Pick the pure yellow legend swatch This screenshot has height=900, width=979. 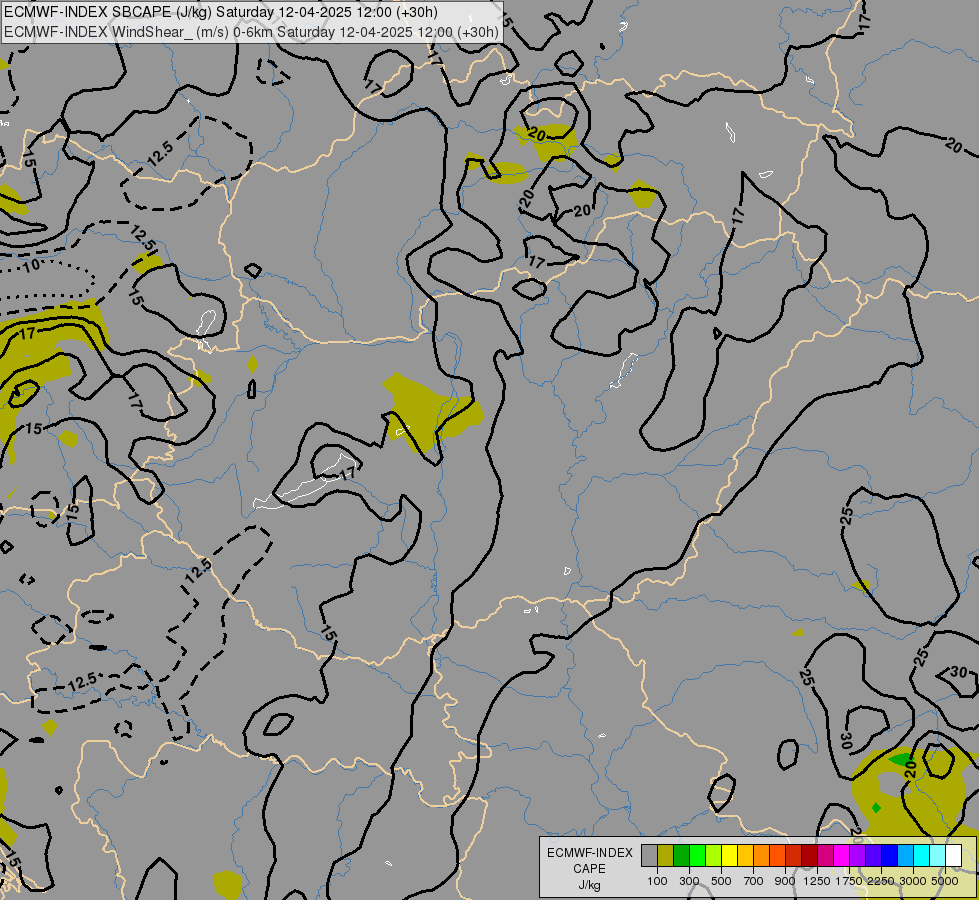click(x=730, y=855)
